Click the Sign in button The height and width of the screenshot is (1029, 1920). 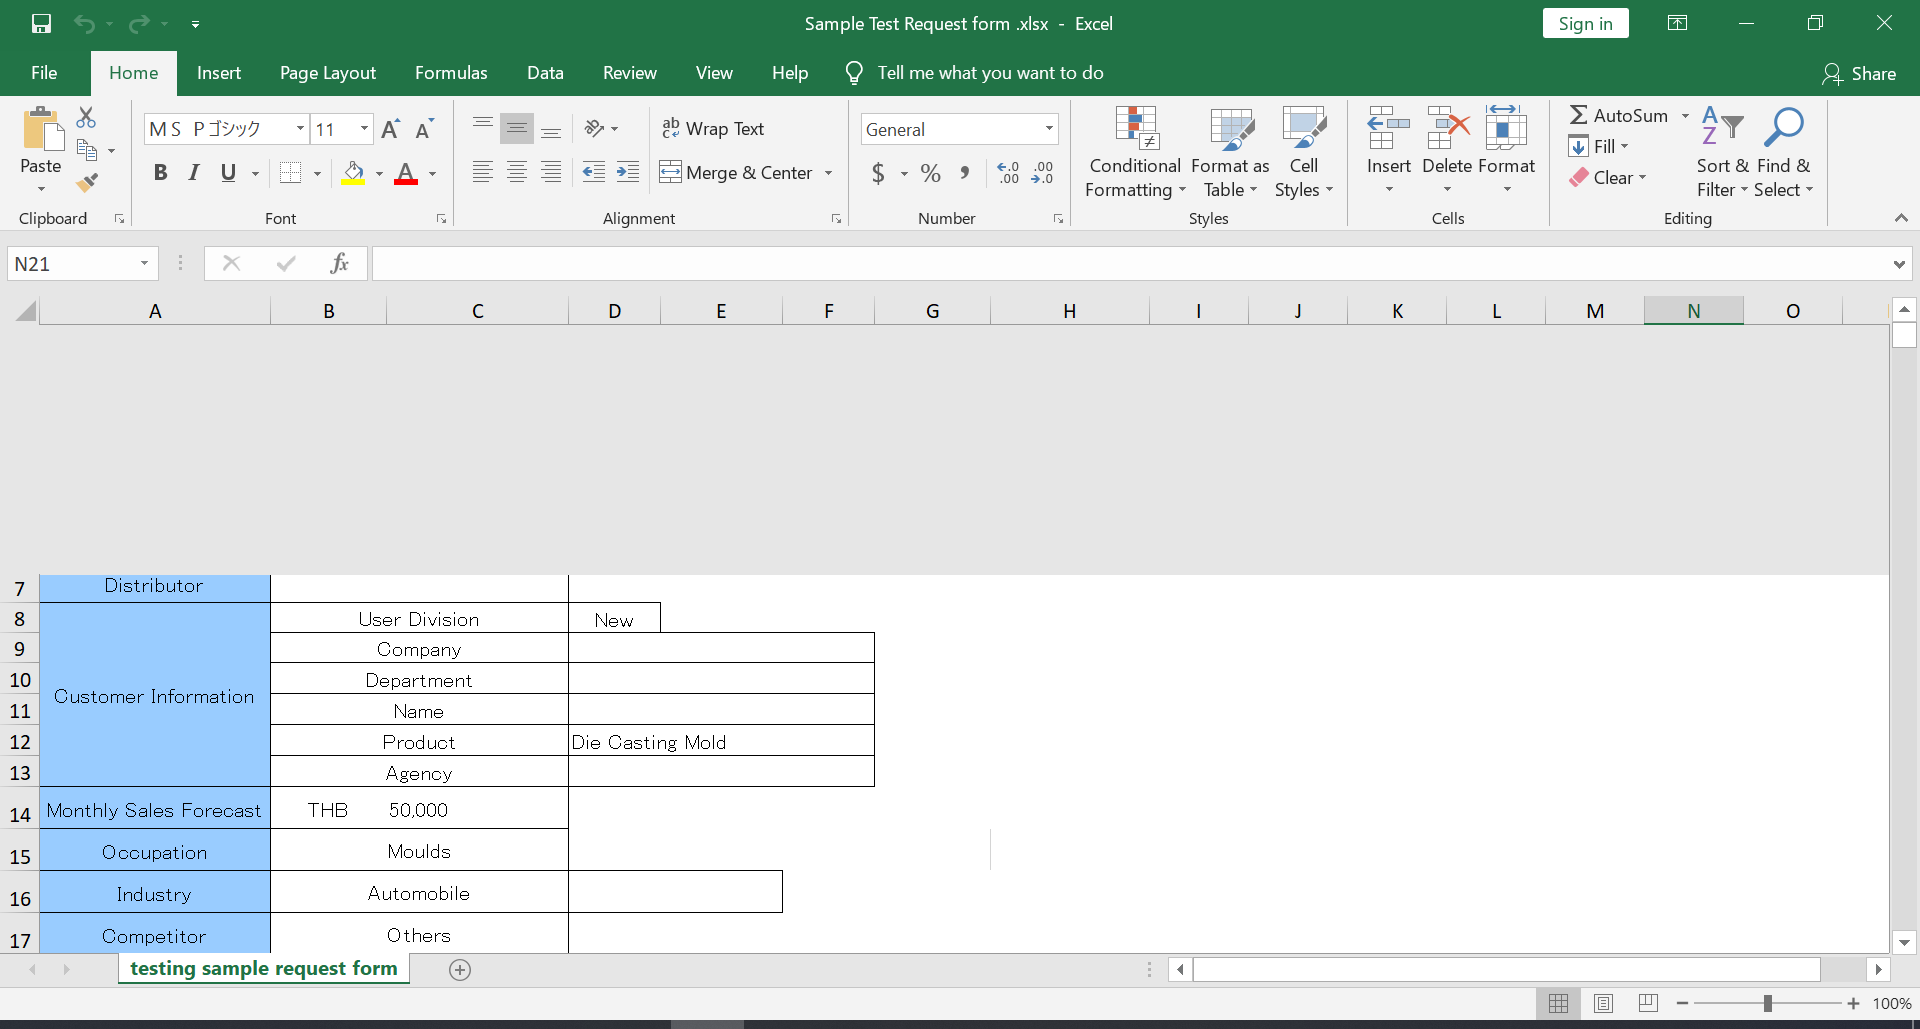point(1585,24)
